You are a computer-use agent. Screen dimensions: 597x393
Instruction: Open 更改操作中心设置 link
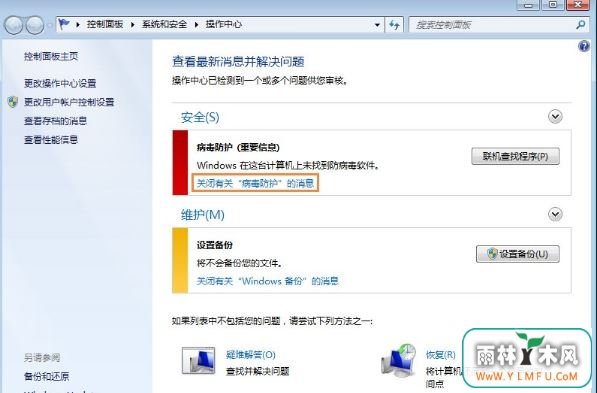[x=60, y=83]
